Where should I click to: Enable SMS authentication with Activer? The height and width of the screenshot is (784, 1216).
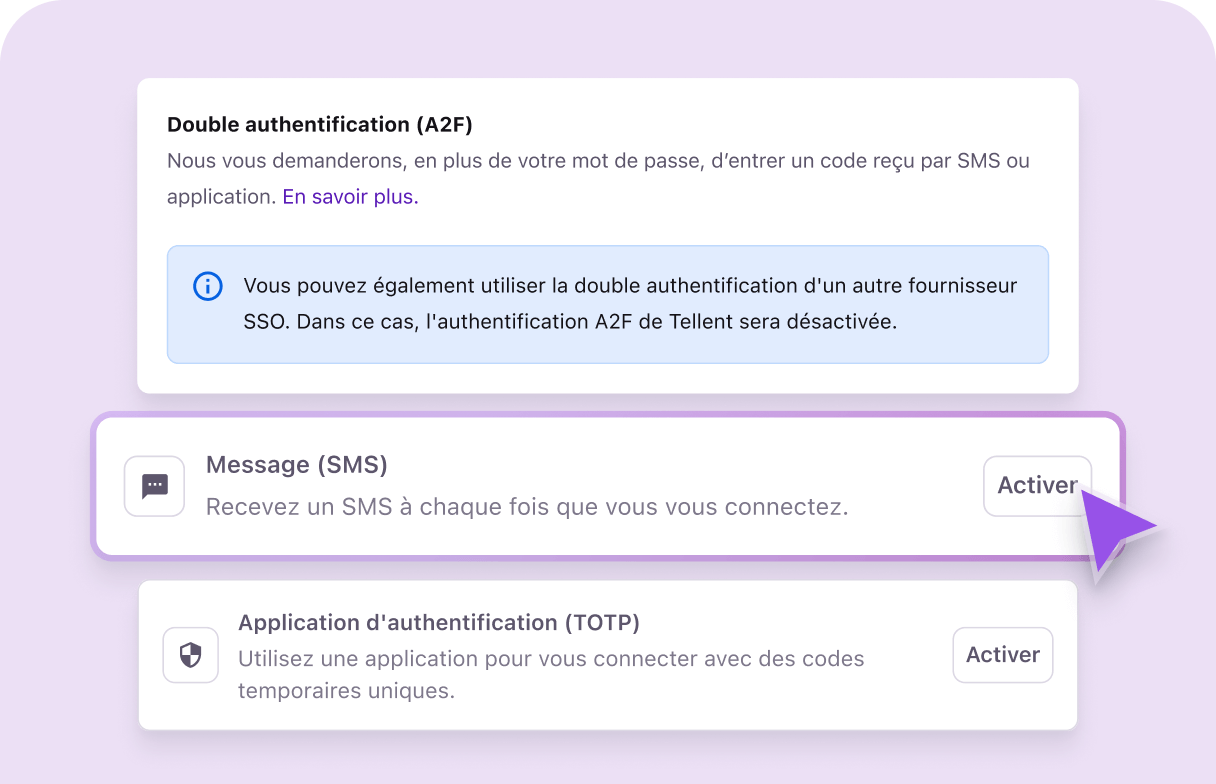[1037, 486]
